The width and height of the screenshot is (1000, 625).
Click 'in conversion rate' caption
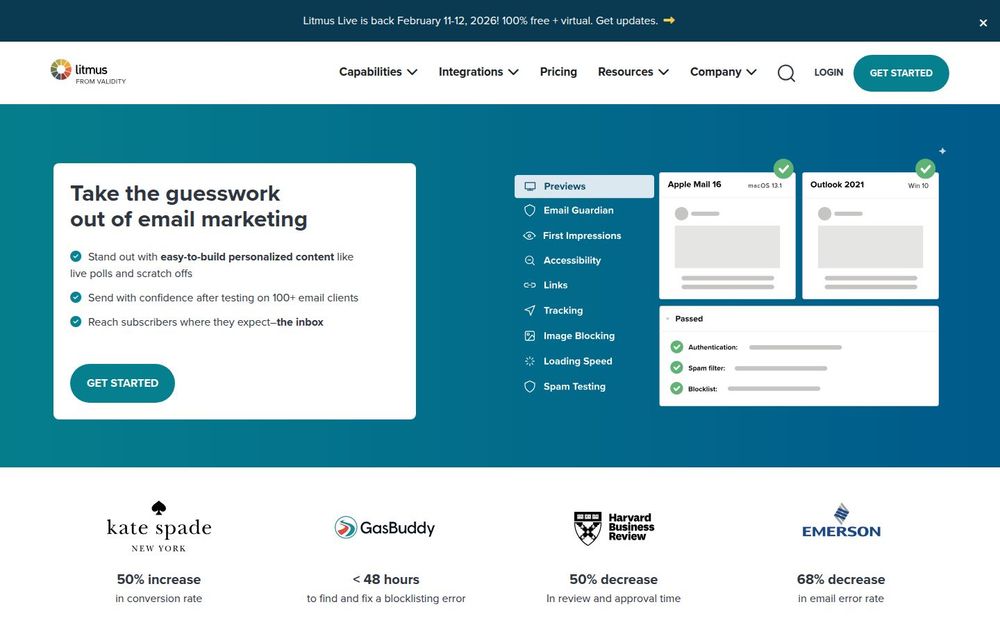pyautogui.click(x=159, y=598)
